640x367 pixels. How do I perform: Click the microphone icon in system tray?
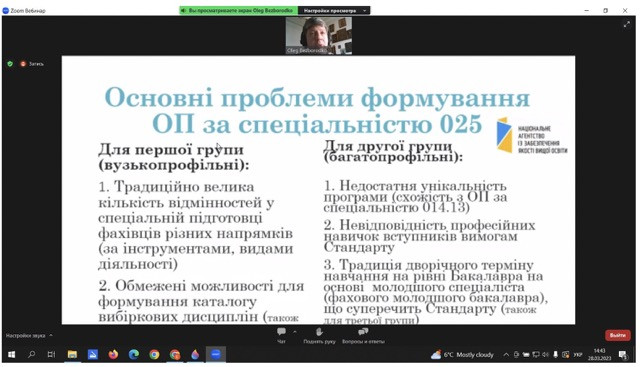(x=555, y=355)
